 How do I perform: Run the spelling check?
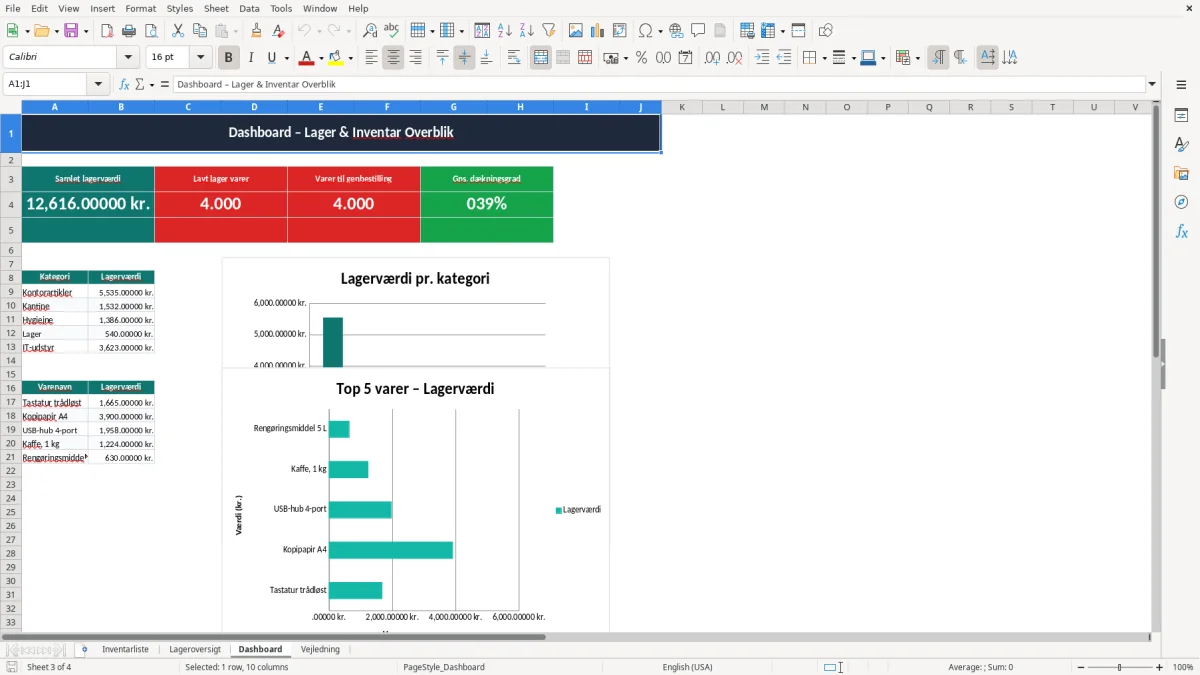pos(392,31)
